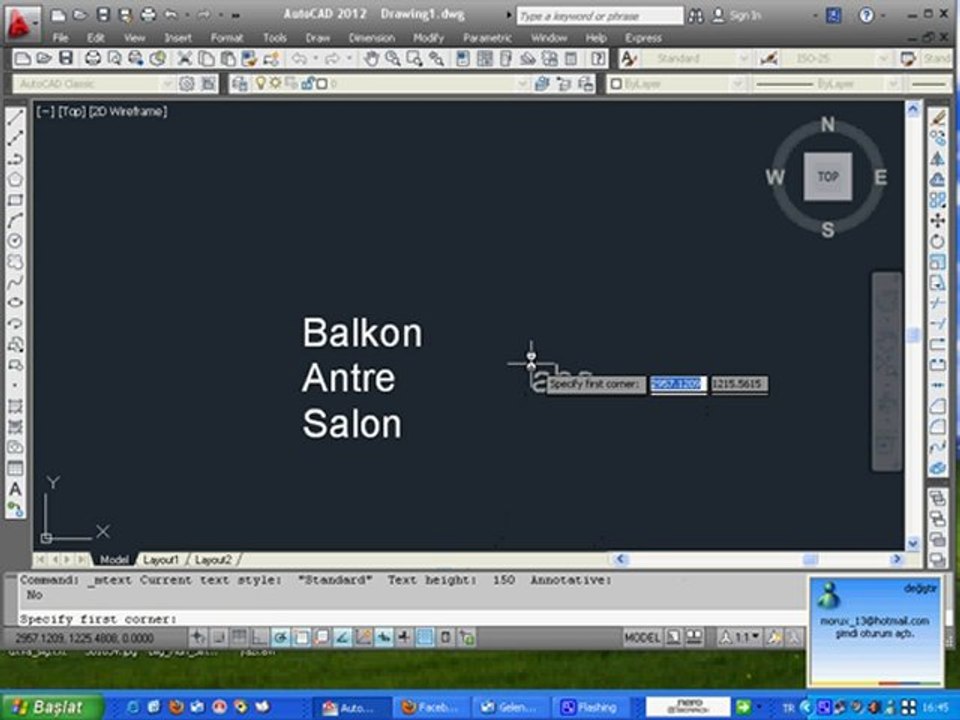Choose the Rectangle draw tool
The height and width of the screenshot is (720, 960).
(15, 200)
